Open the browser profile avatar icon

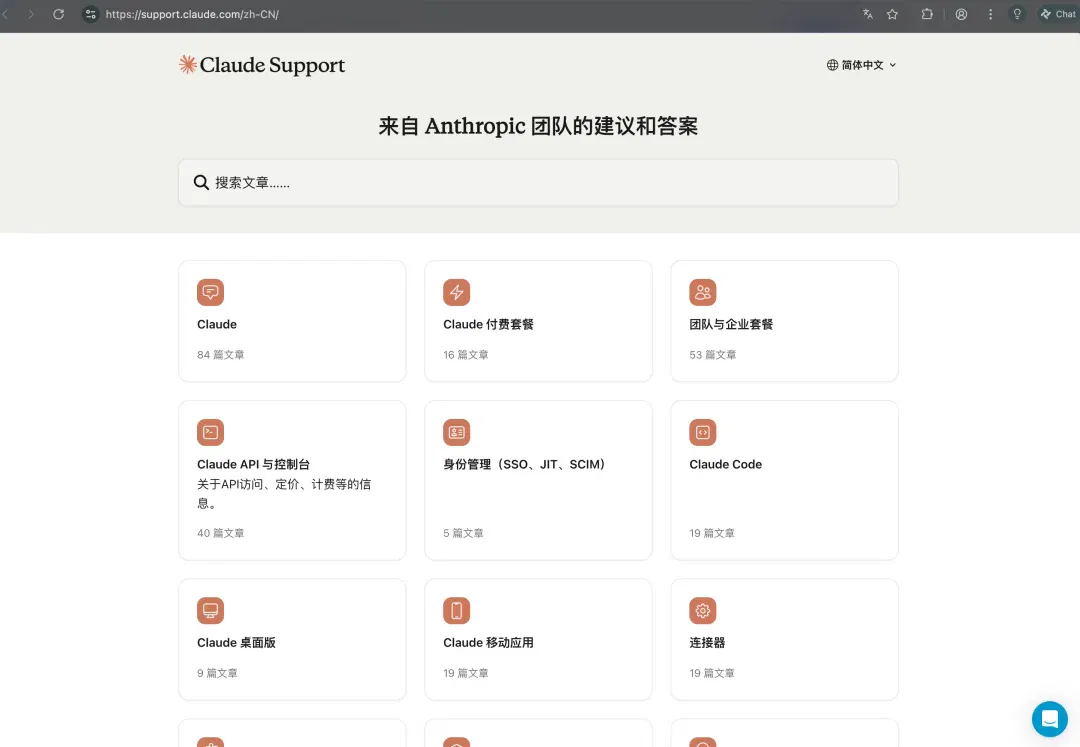961,14
